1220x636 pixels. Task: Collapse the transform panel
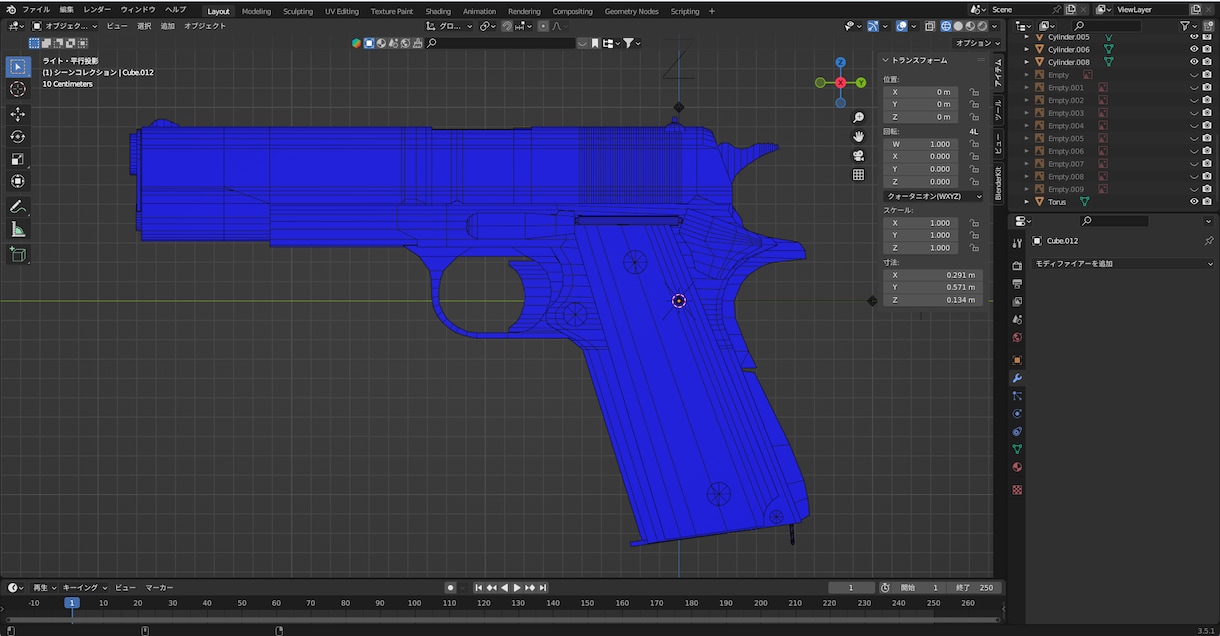tap(886, 60)
